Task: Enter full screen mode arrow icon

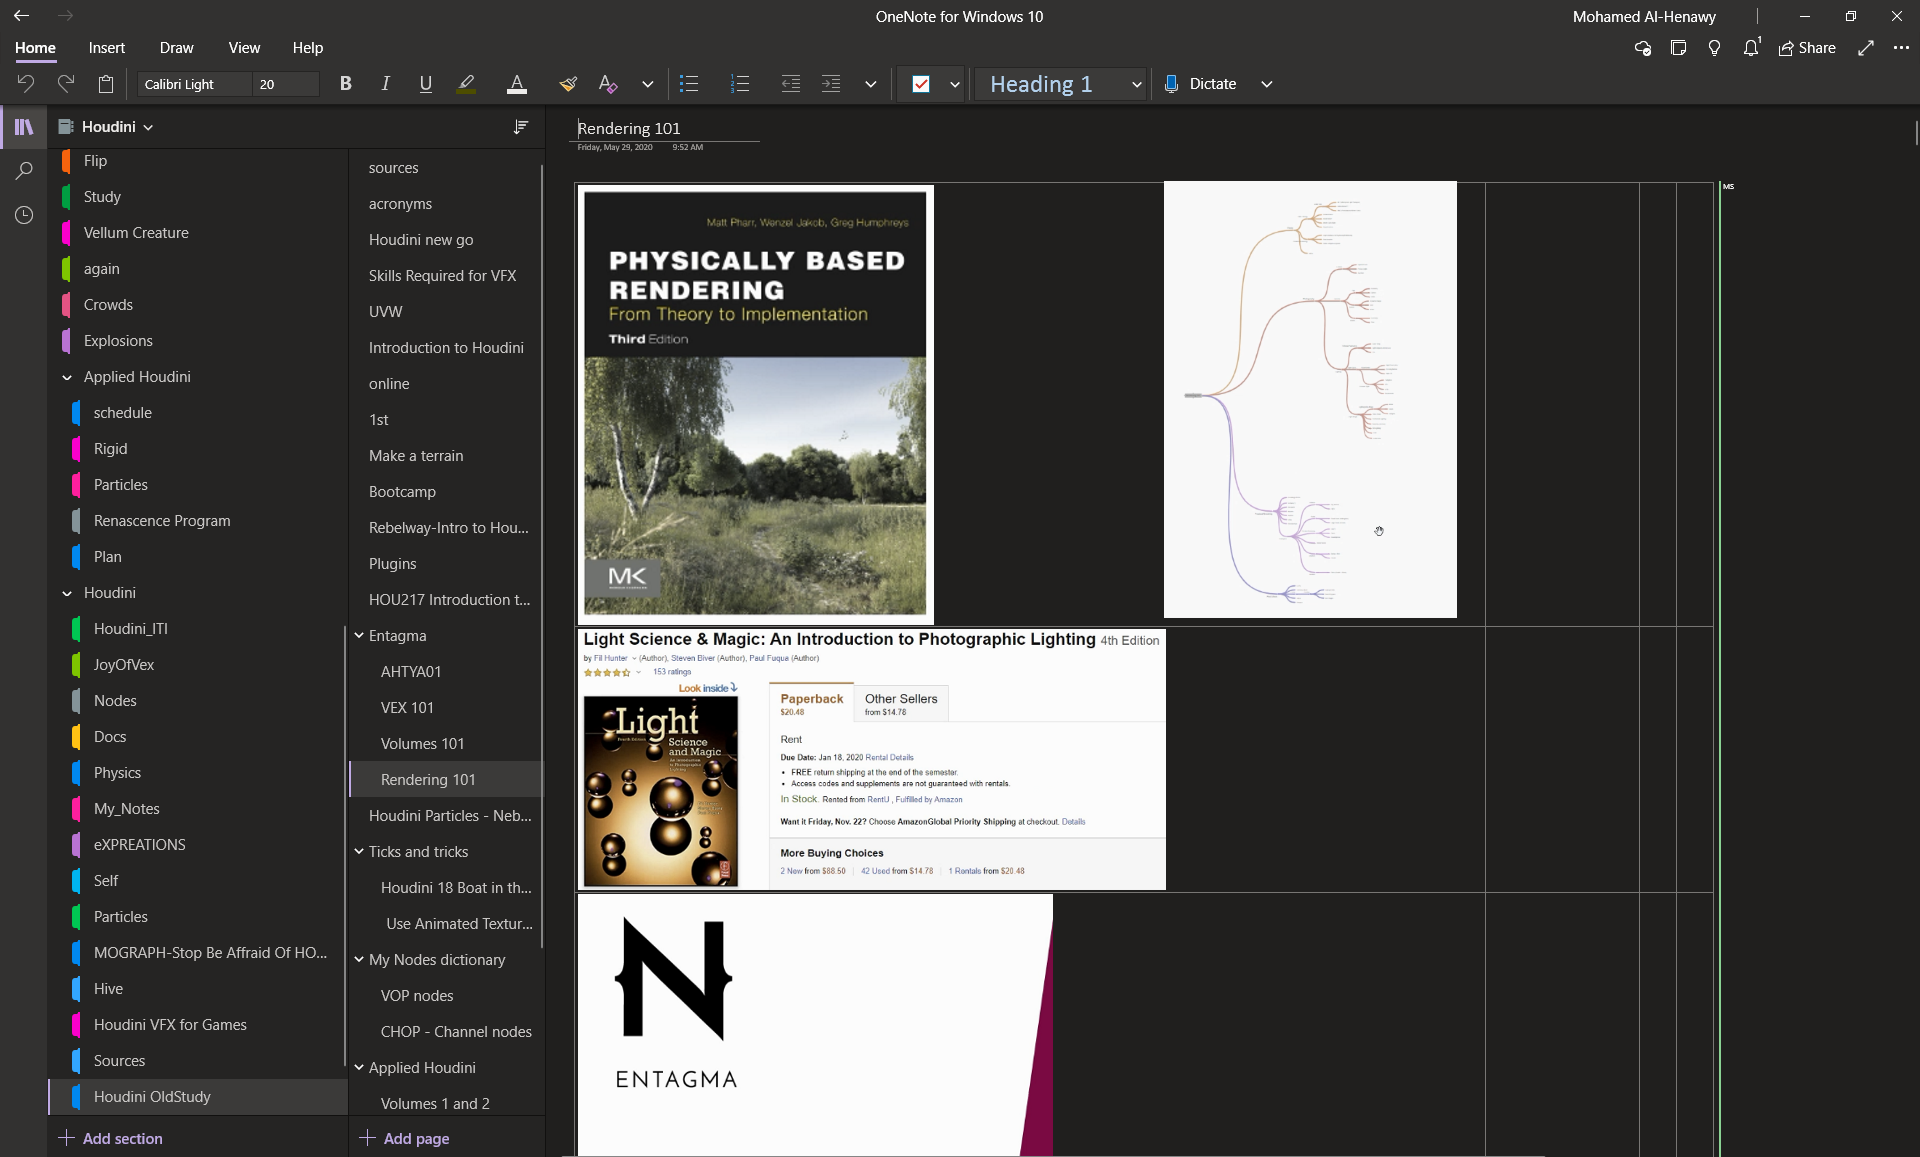Action: (1865, 48)
